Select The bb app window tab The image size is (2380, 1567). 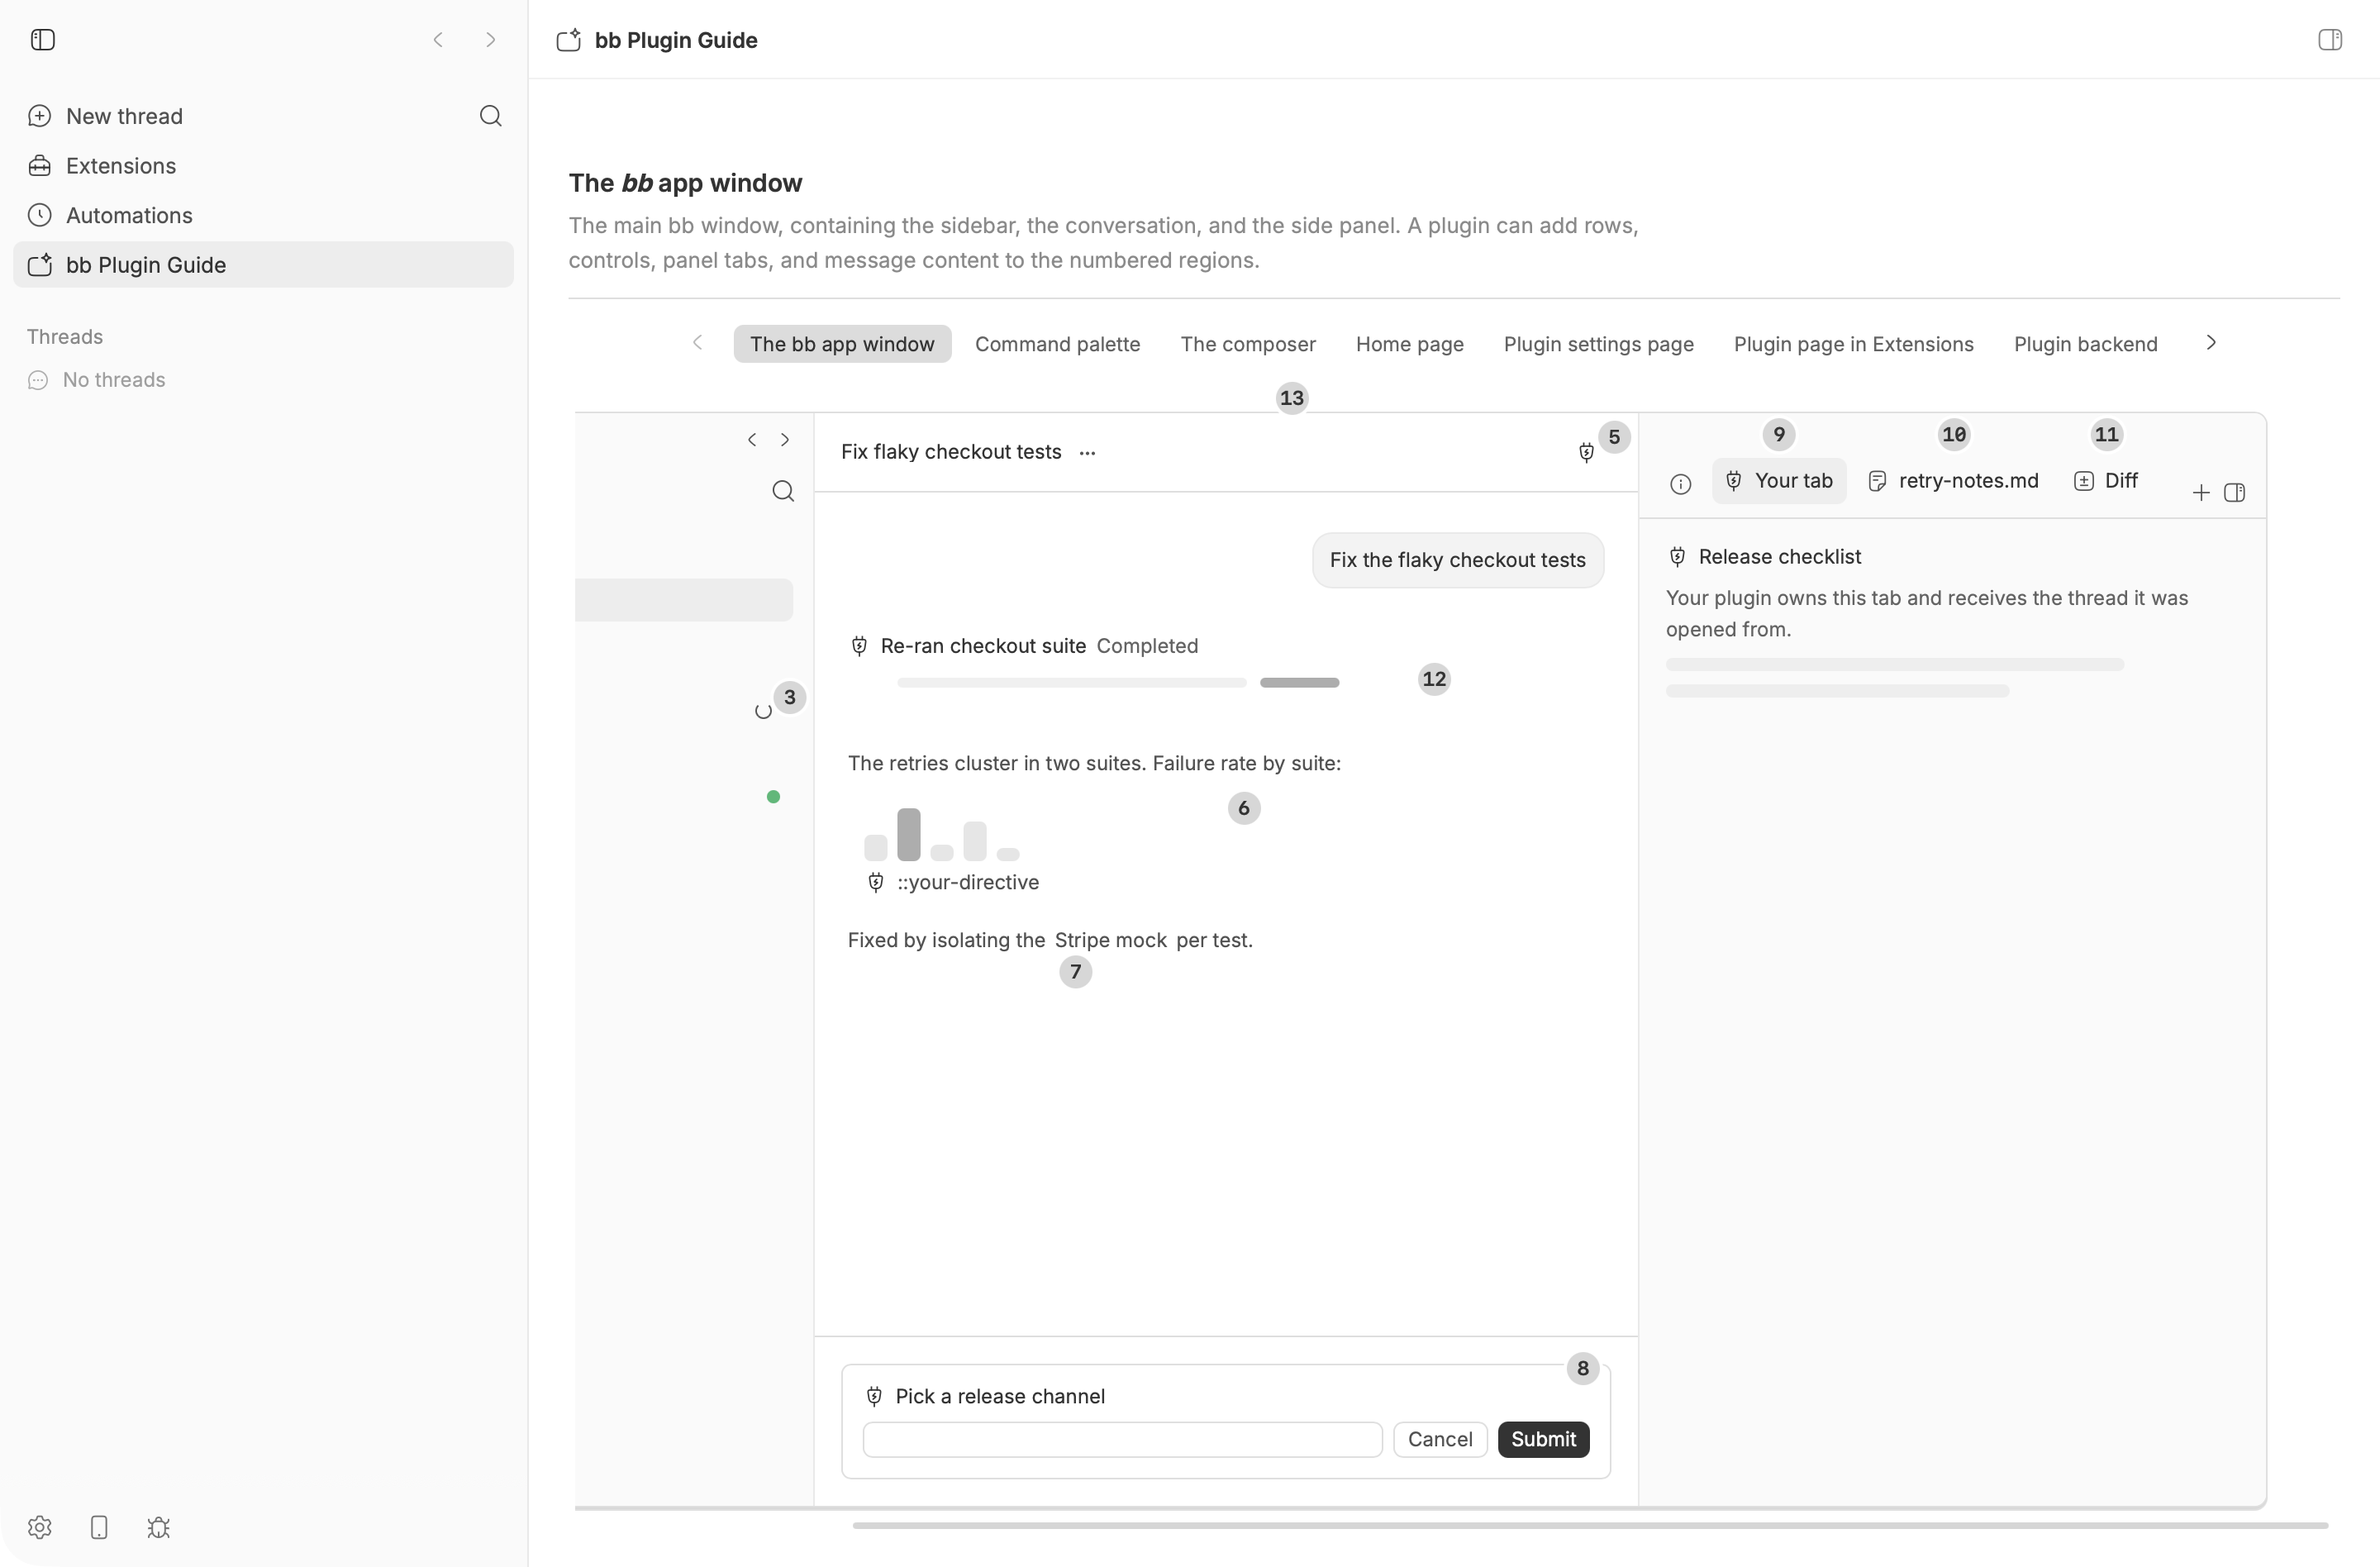point(842,344)
